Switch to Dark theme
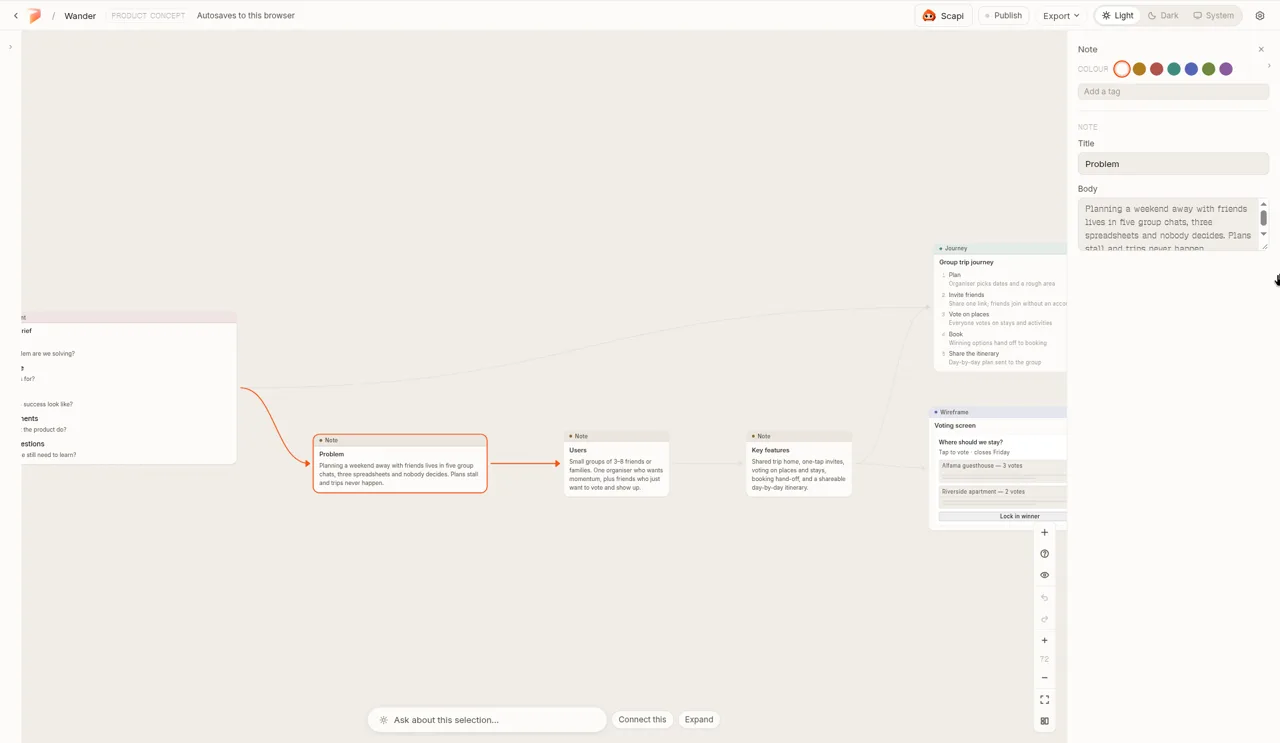 coord(1163,16)
